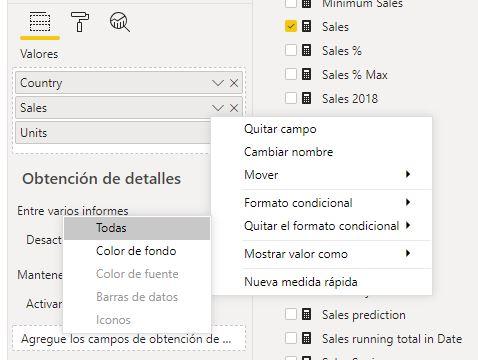478x360 pixels.
Task: Click Sales running total in Date text
Action: click(392, 339)
